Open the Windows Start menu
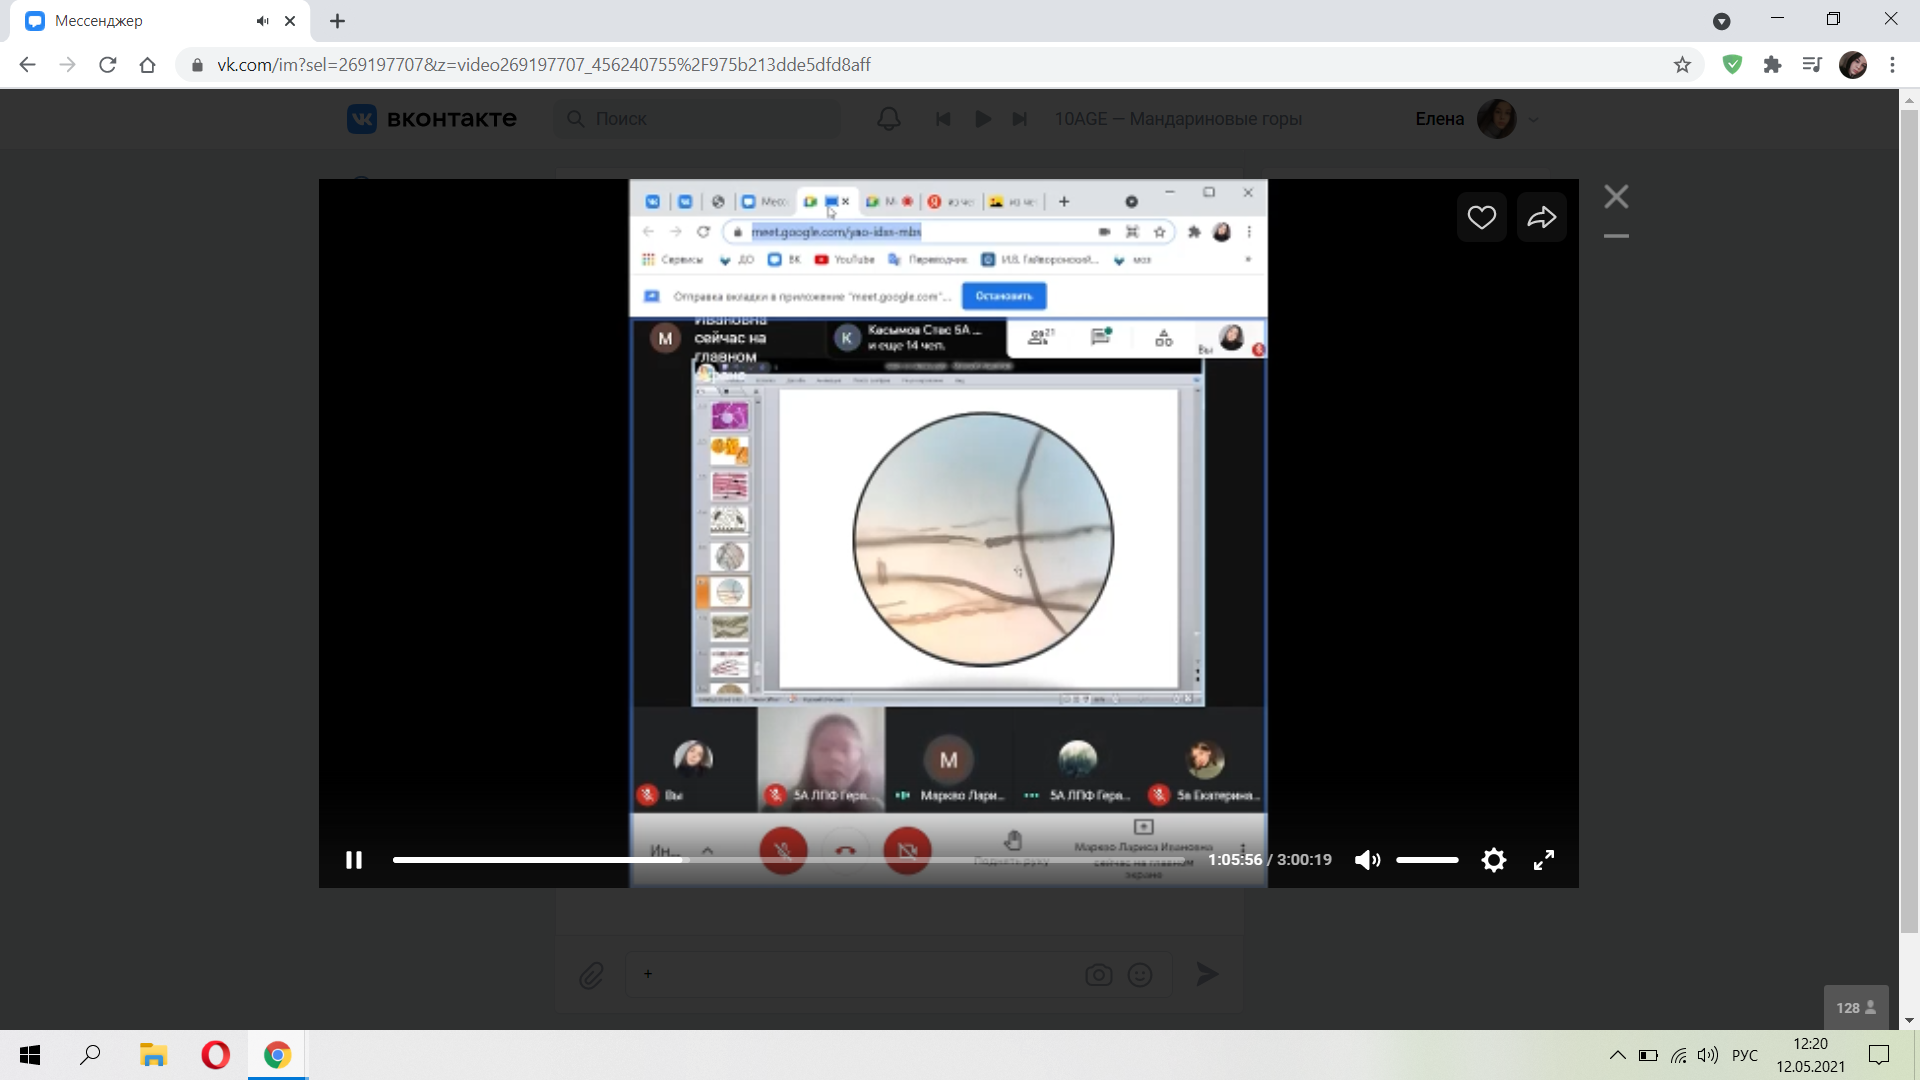This screenshot has height=1080, width=1920. pyautogui.click(x=30, y=1055)
